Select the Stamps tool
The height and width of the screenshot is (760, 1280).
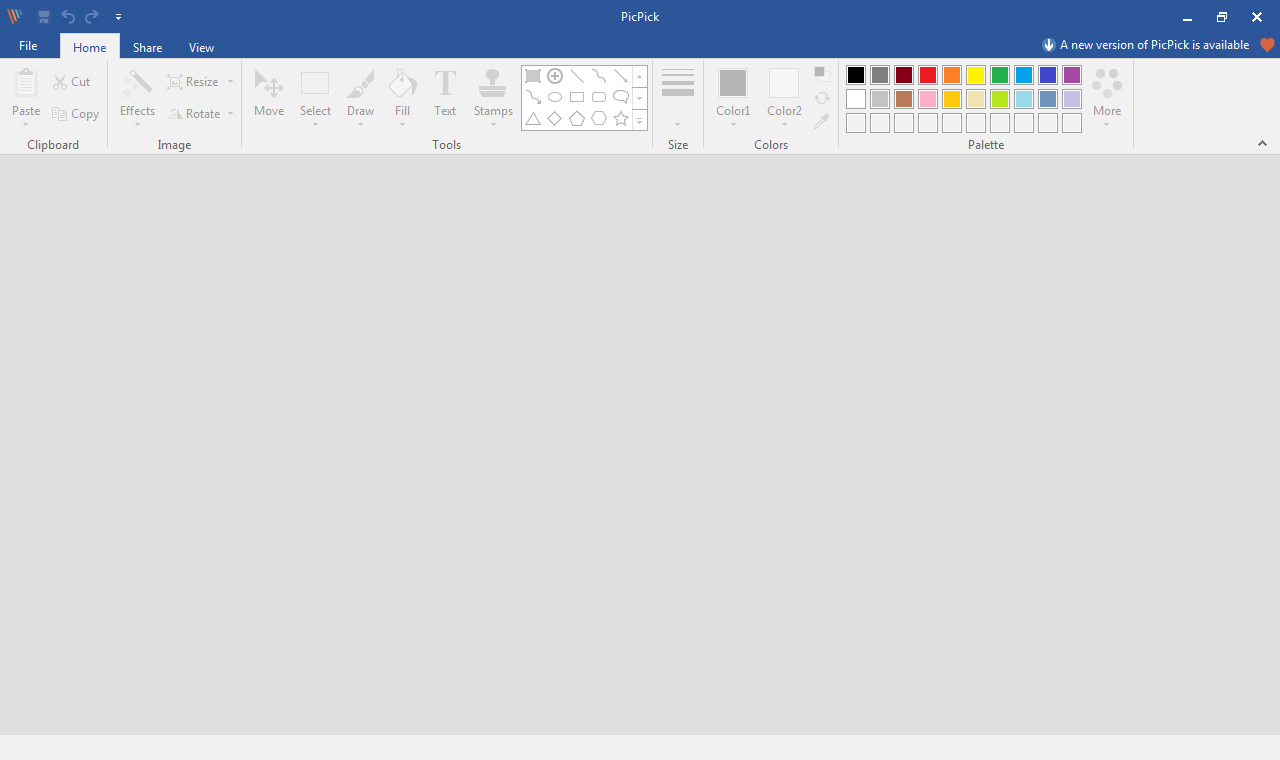pyautogui.click(x=493, y=96)
